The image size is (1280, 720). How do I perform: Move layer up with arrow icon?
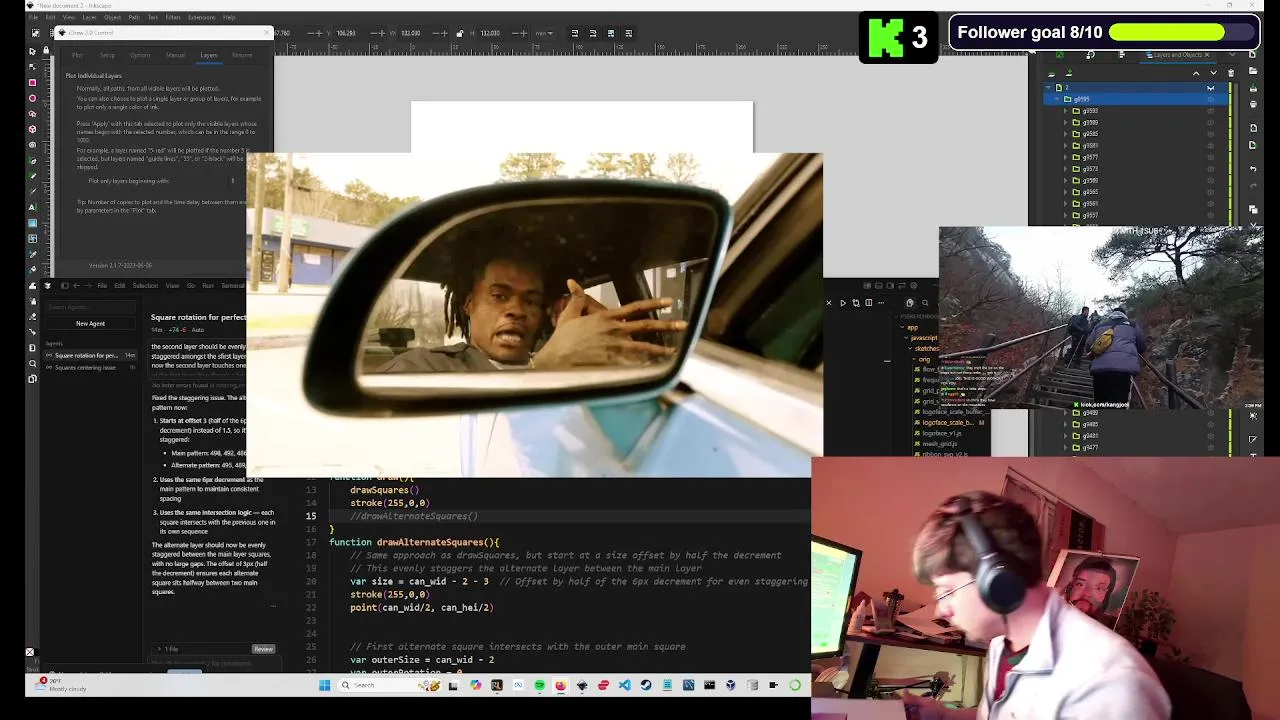tap(1196, 73)
